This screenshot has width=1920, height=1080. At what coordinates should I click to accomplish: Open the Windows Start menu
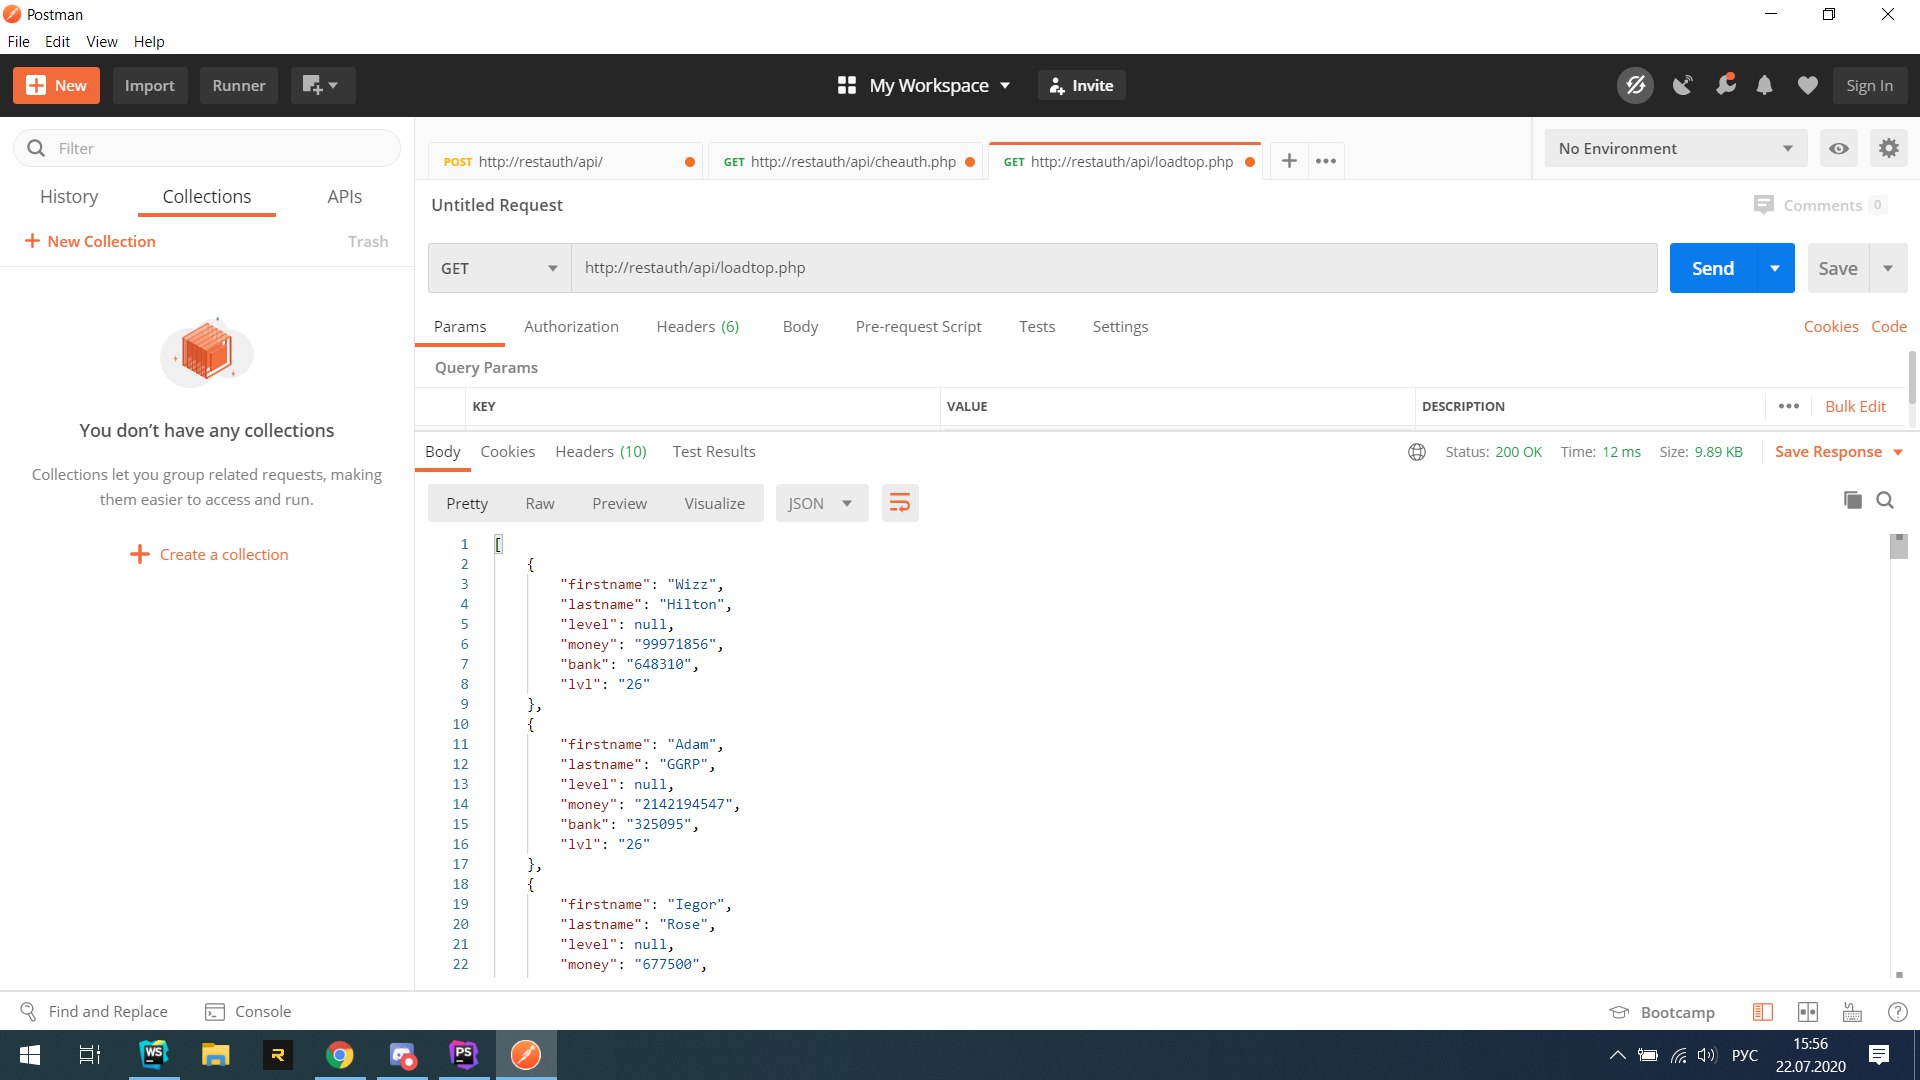[x=30, y=1055]
